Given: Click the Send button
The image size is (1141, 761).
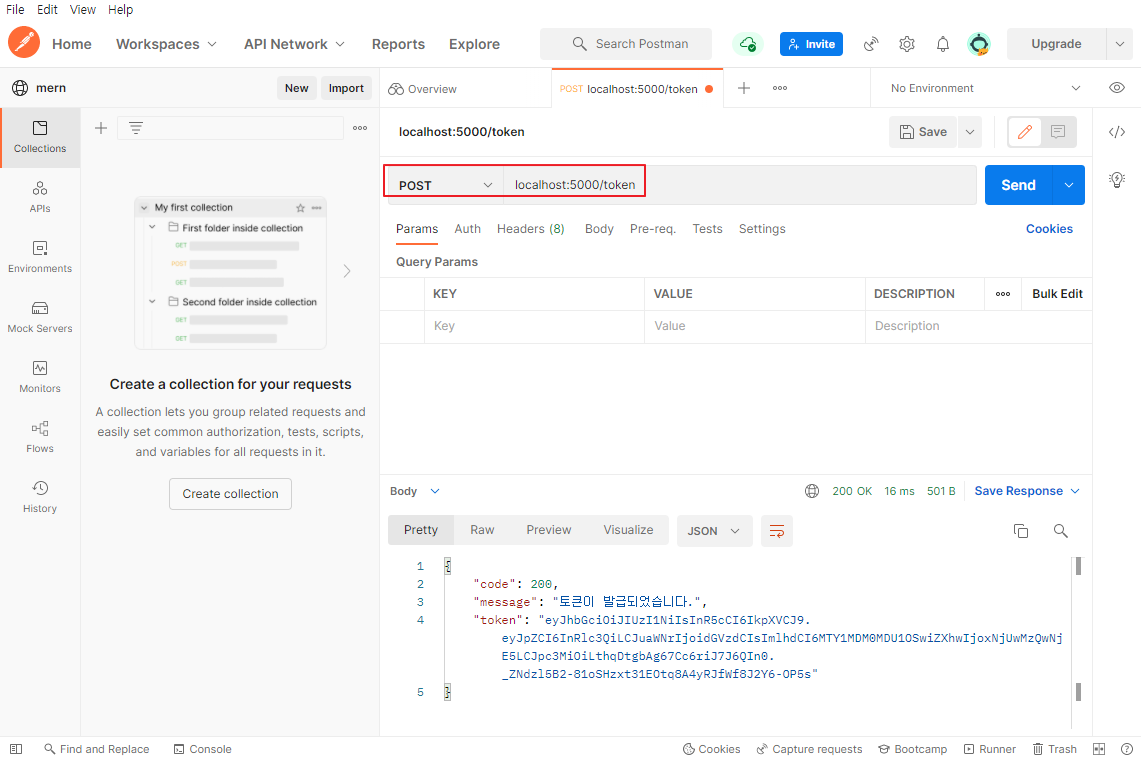Looking at the screenshot, I should click(1018, 185).
